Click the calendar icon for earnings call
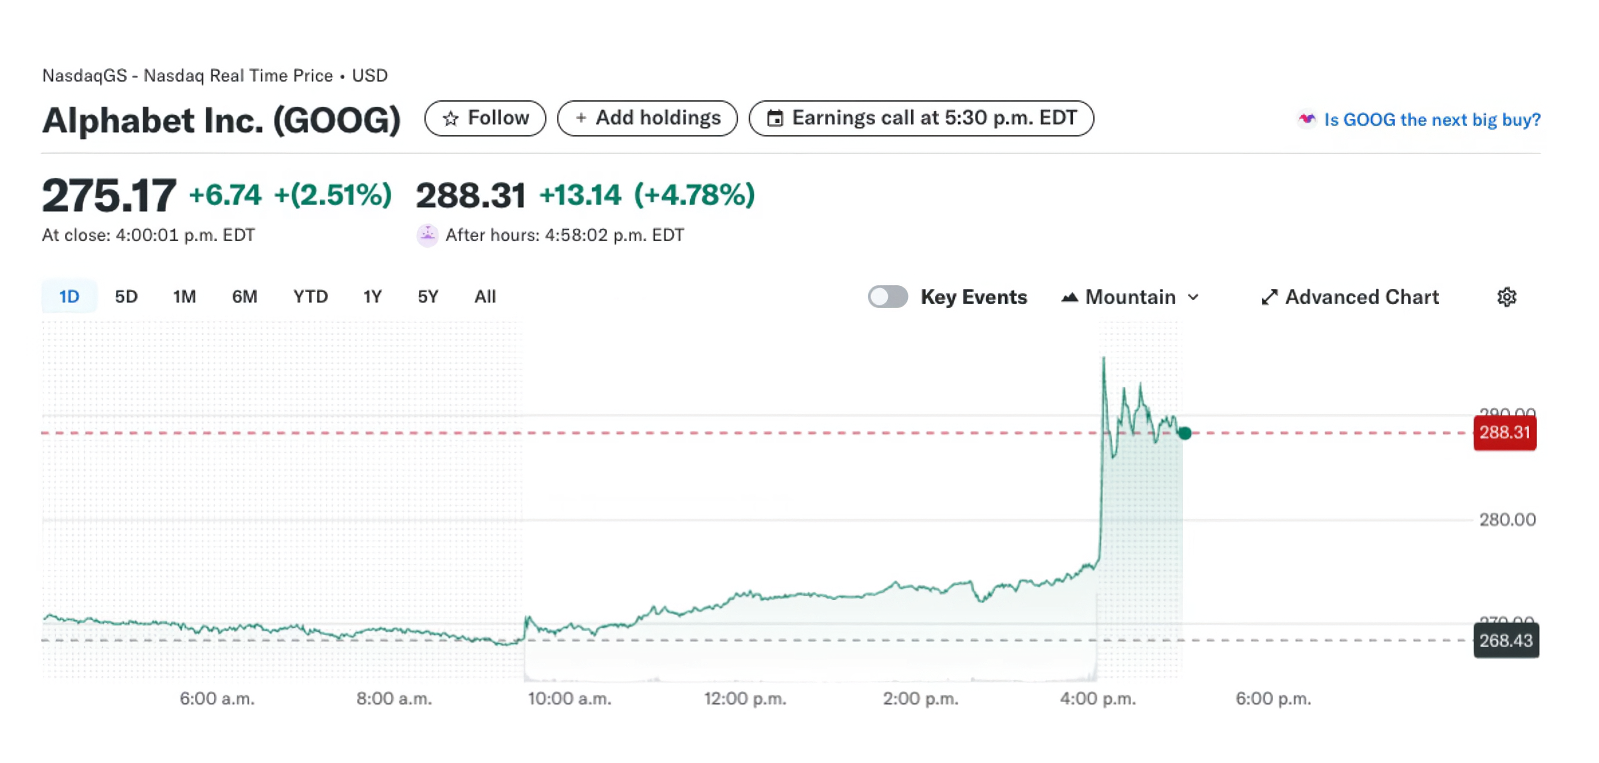This screenshot has height=763, width=1599. click(x=775, y=119)
